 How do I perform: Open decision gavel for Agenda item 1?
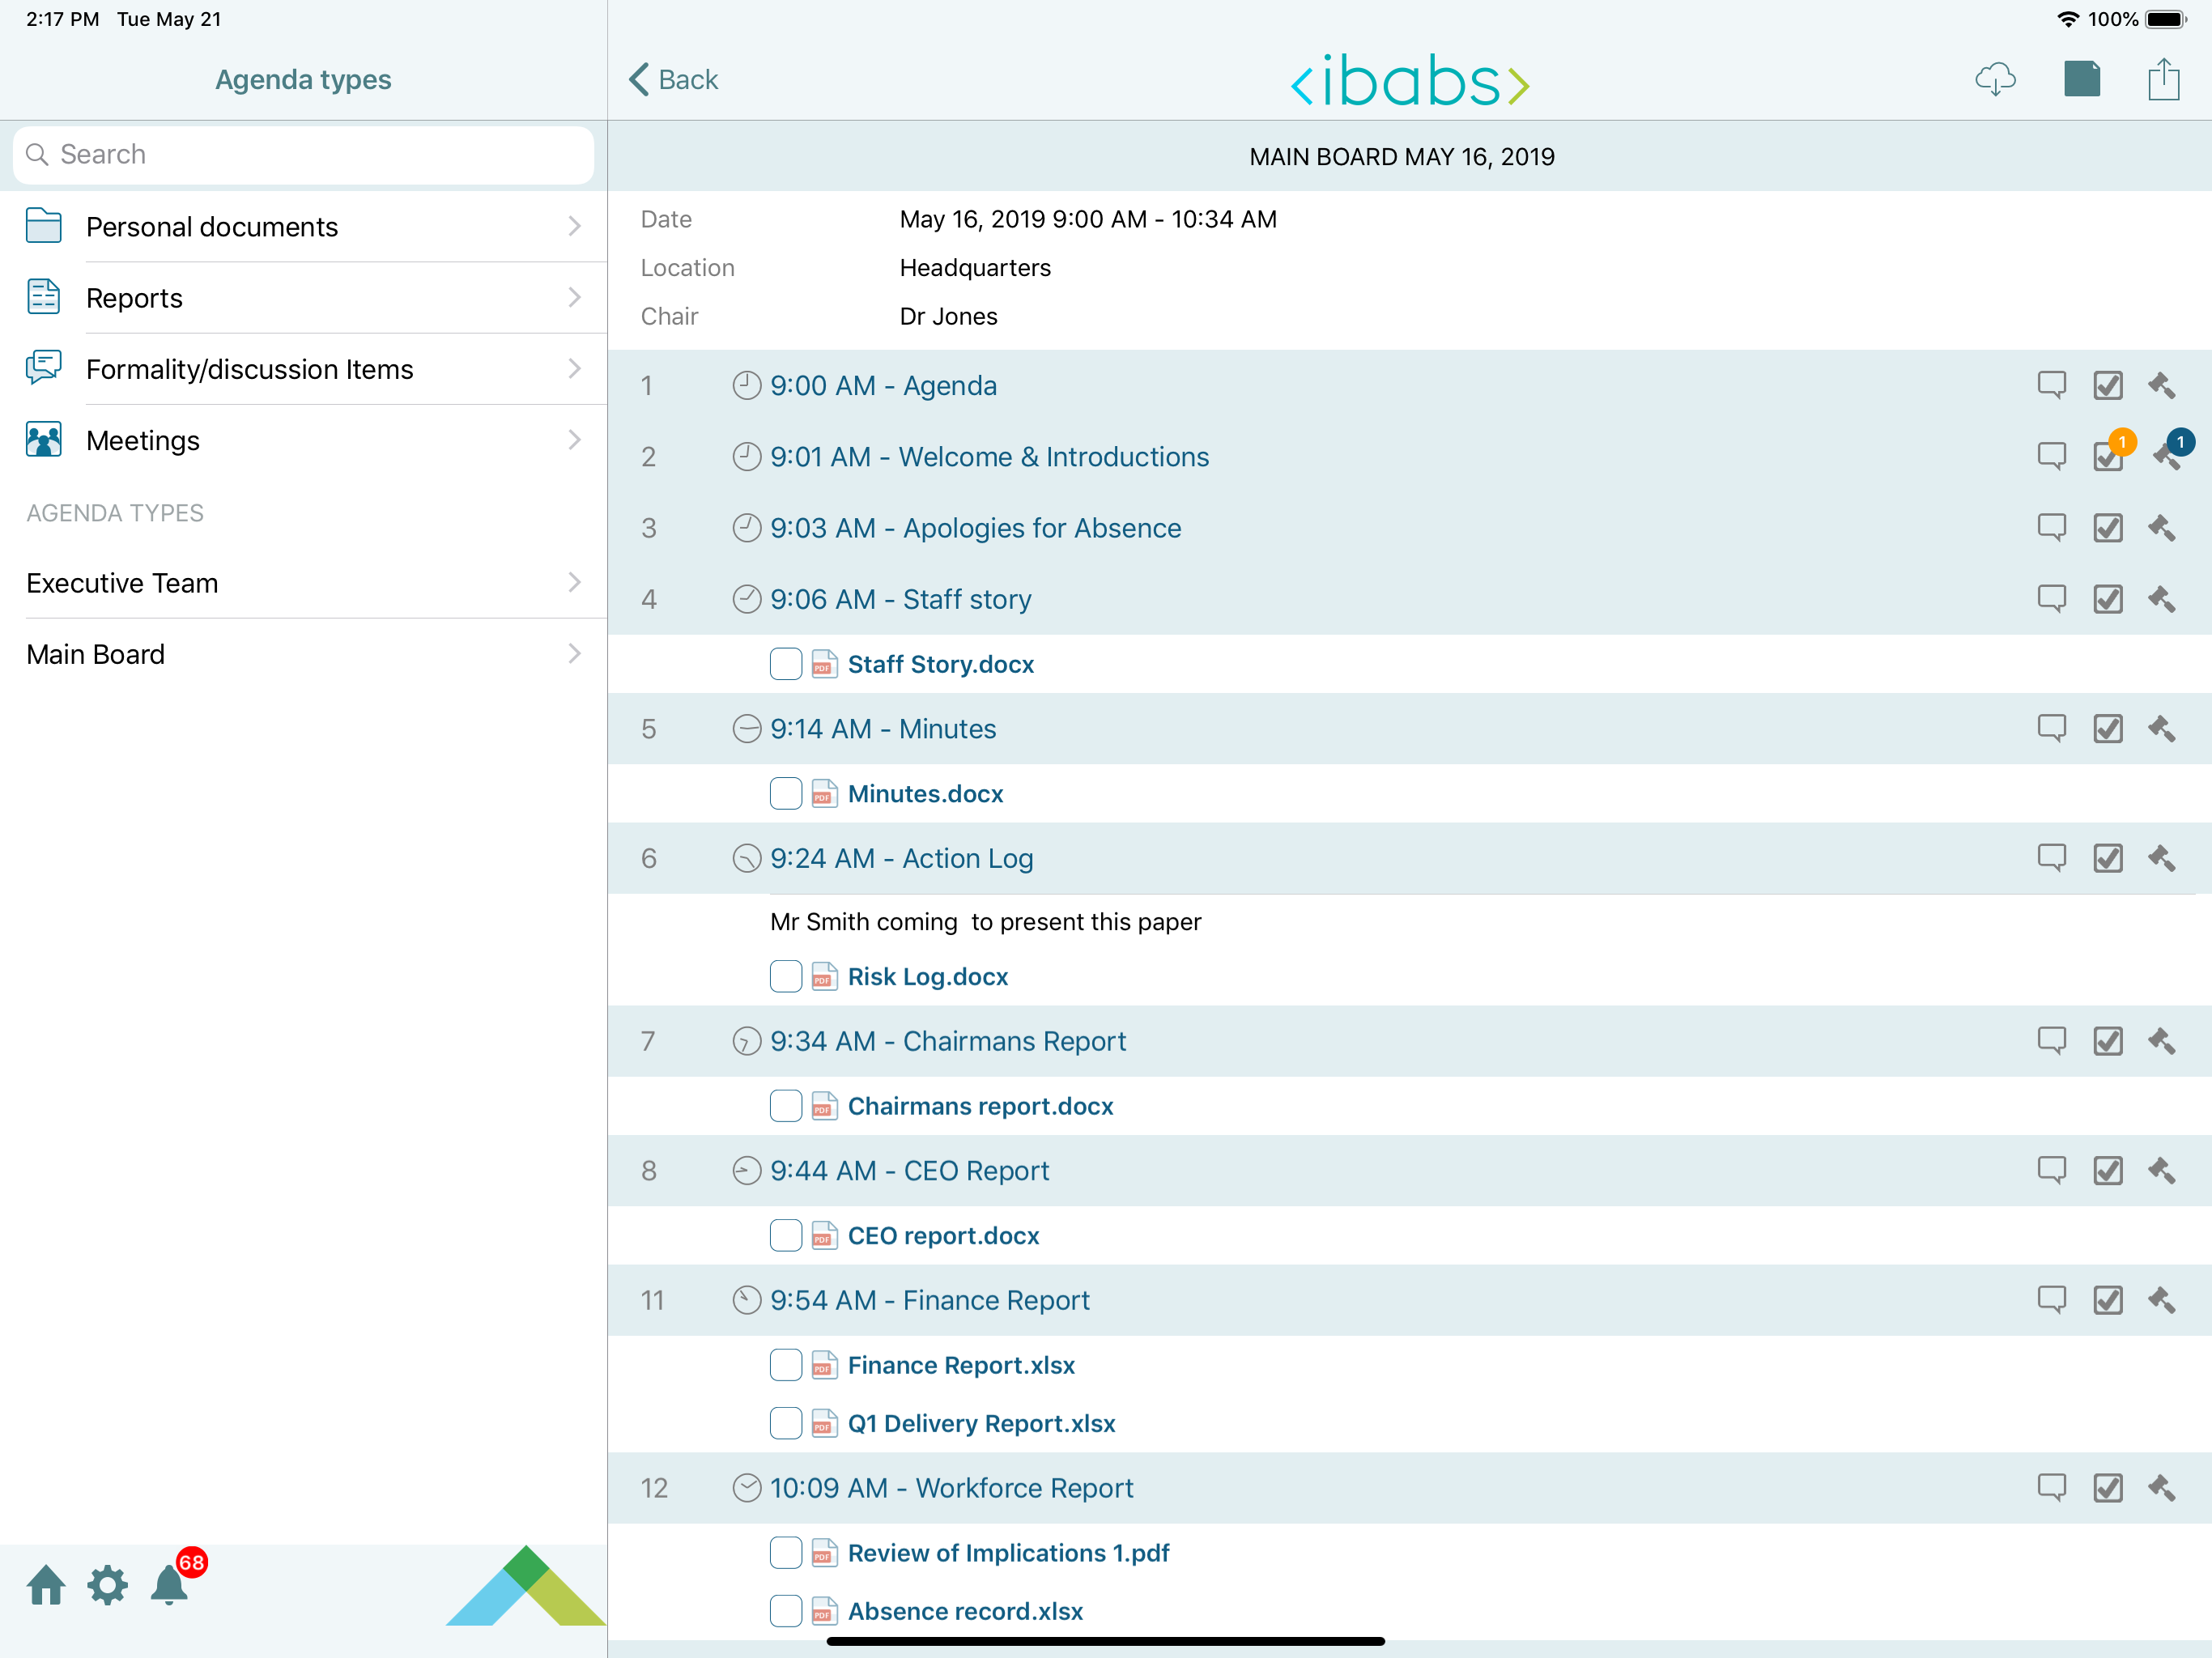[x=2162, y=385]
